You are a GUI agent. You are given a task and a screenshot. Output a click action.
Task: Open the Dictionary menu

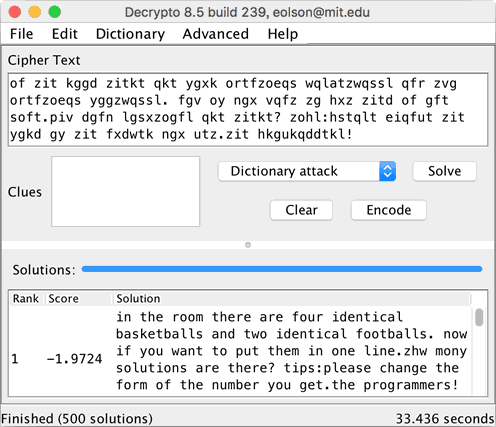click(x=130, y=34)
